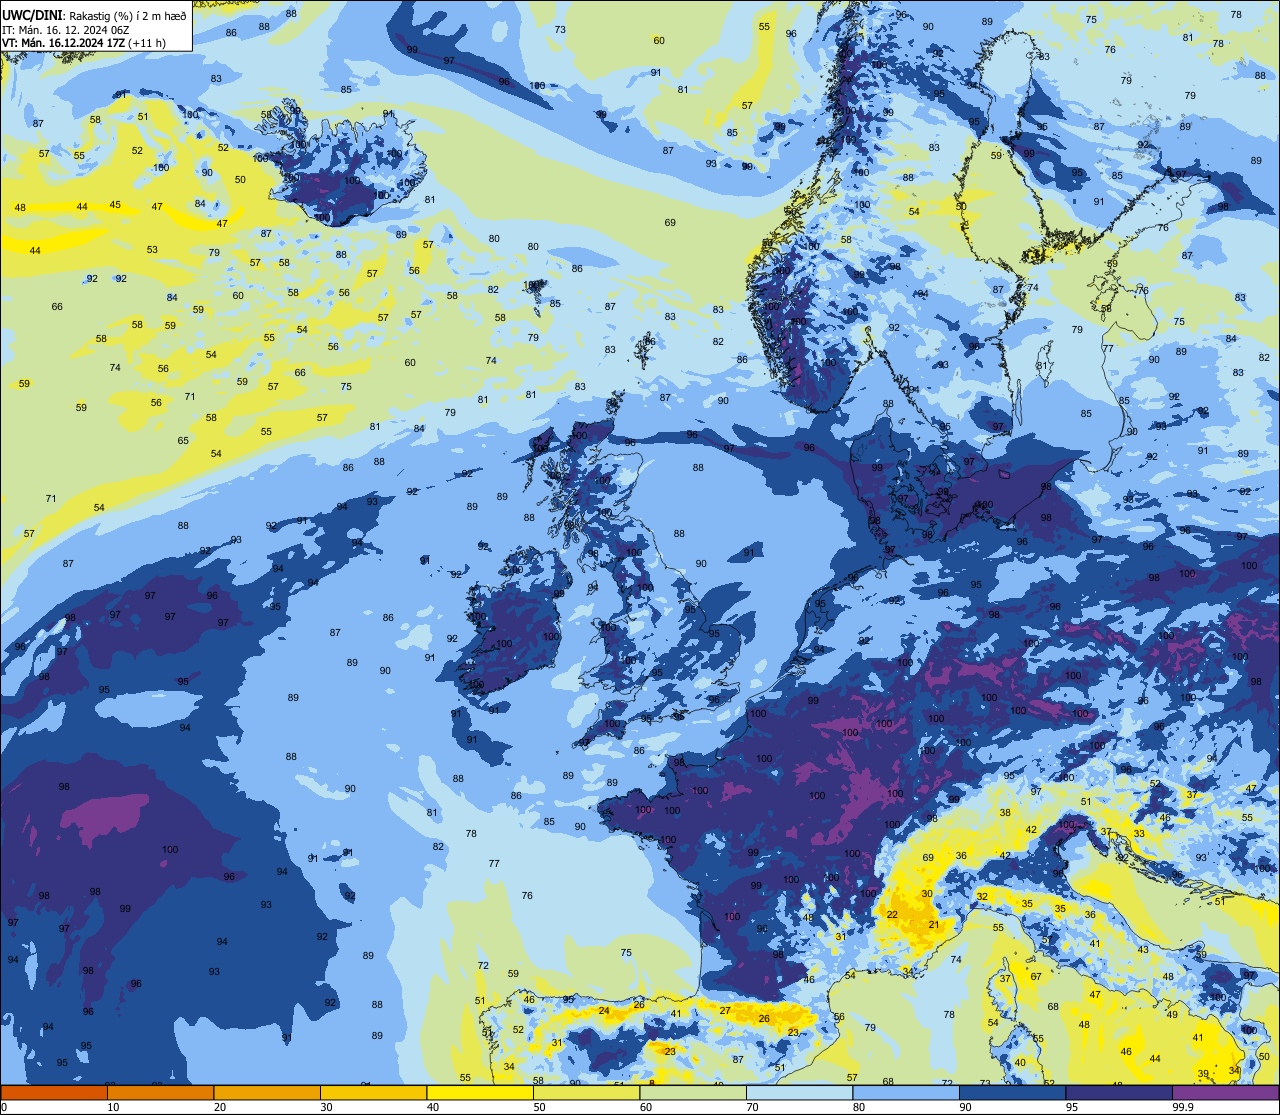Pick the 50–60% pale yellow legend segment
This screenshot has height=1115, width=1280.
click(x=586, y=1092)
